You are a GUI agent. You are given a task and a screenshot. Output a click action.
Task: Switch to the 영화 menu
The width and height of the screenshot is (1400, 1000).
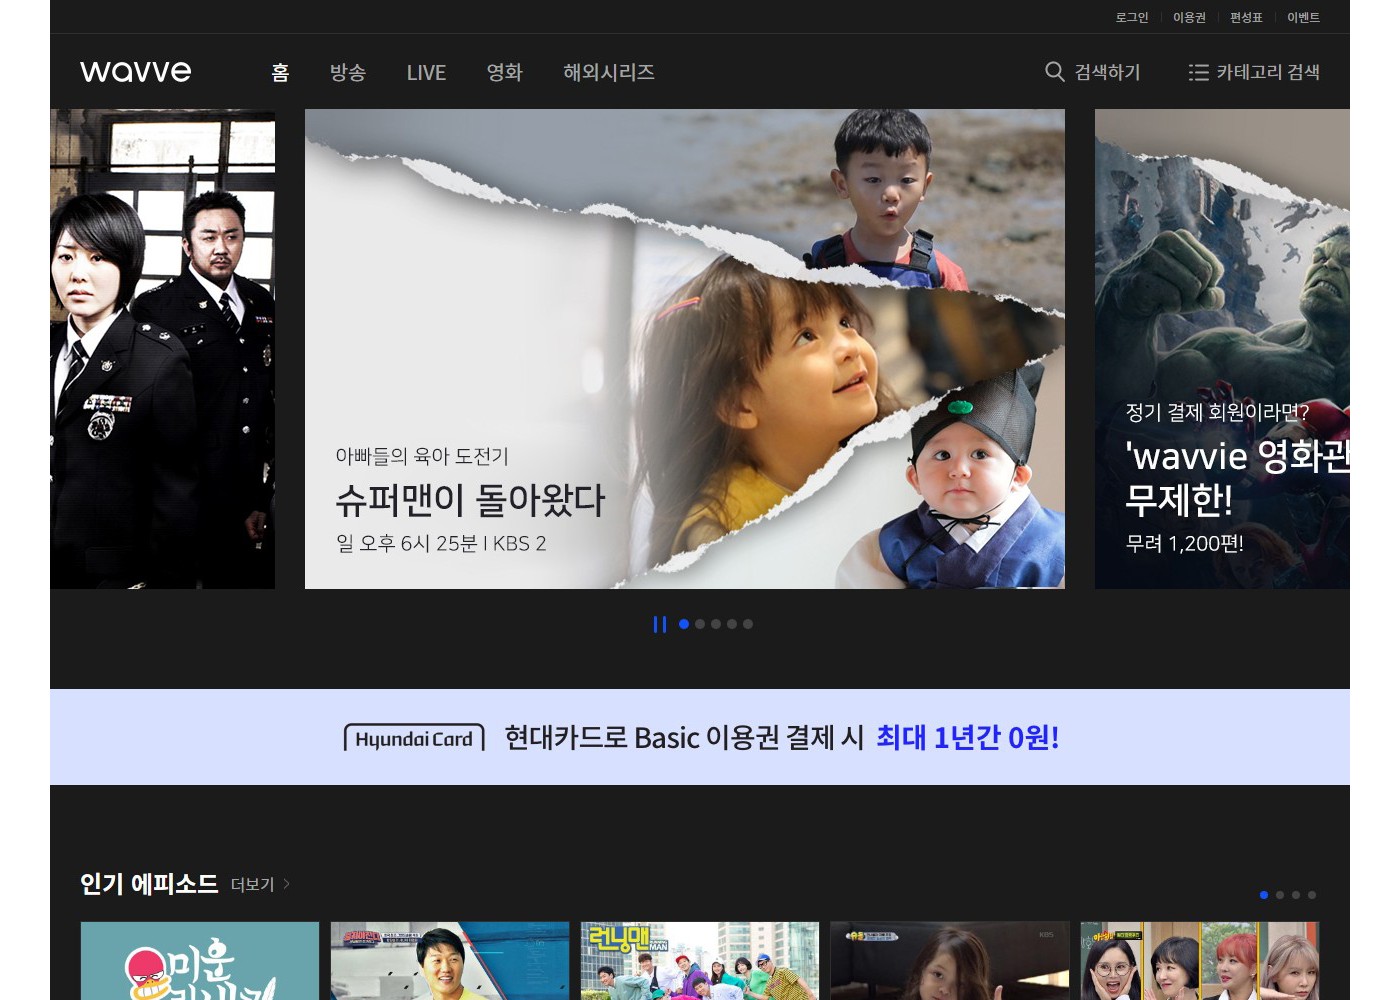pos(504,72)
